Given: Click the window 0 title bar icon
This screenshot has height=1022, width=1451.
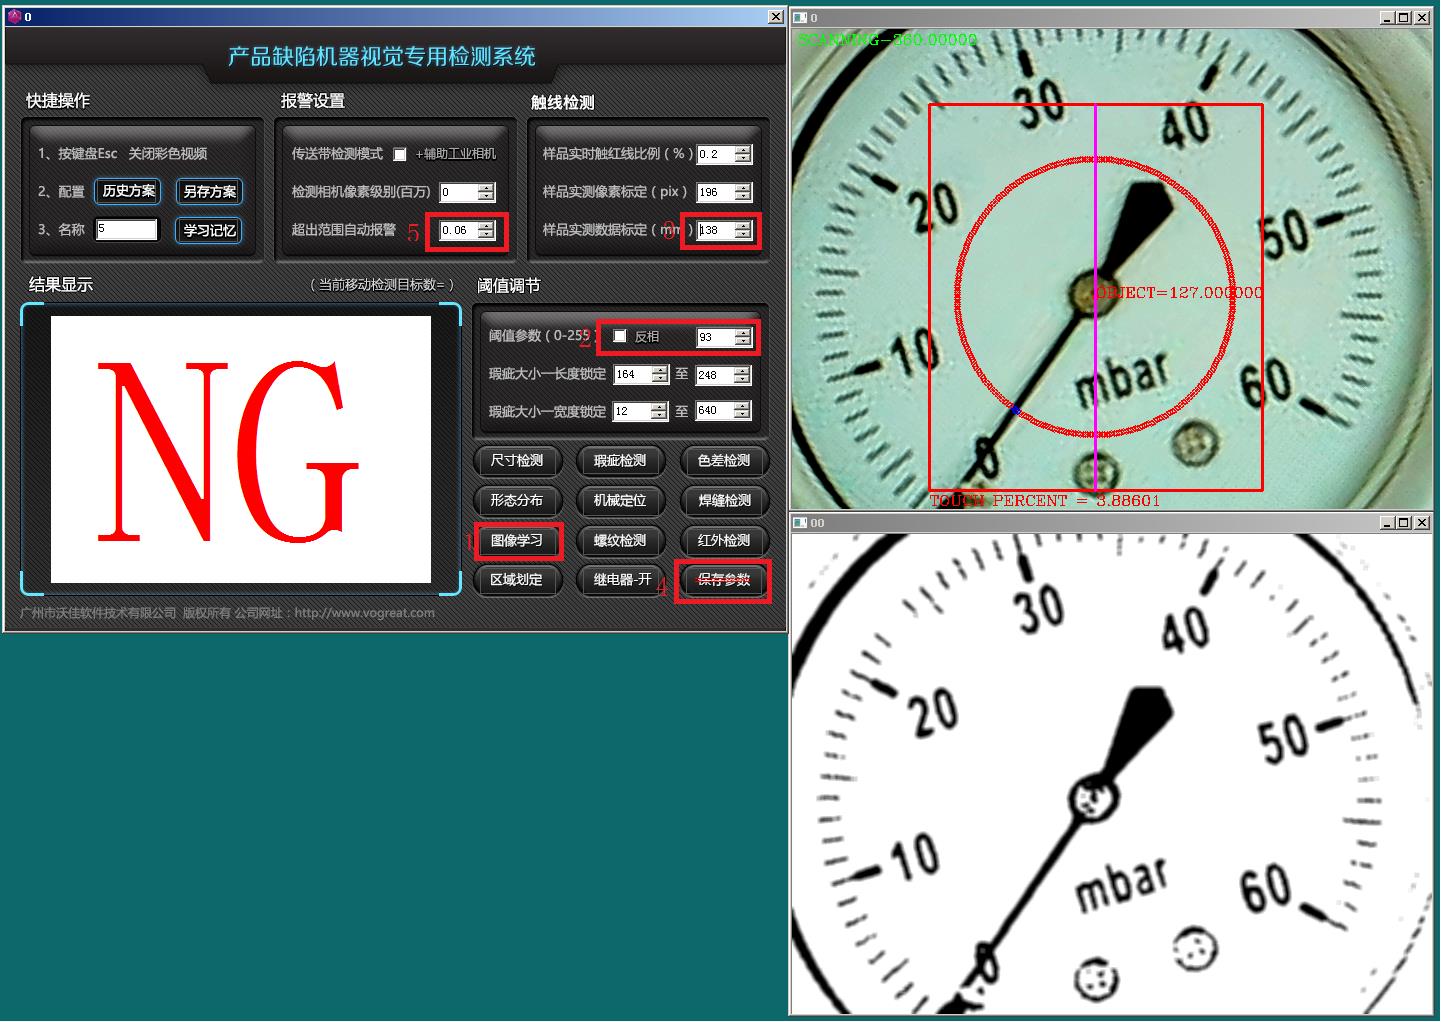Looking at the screenshot, I should click(x=800, y=17).
